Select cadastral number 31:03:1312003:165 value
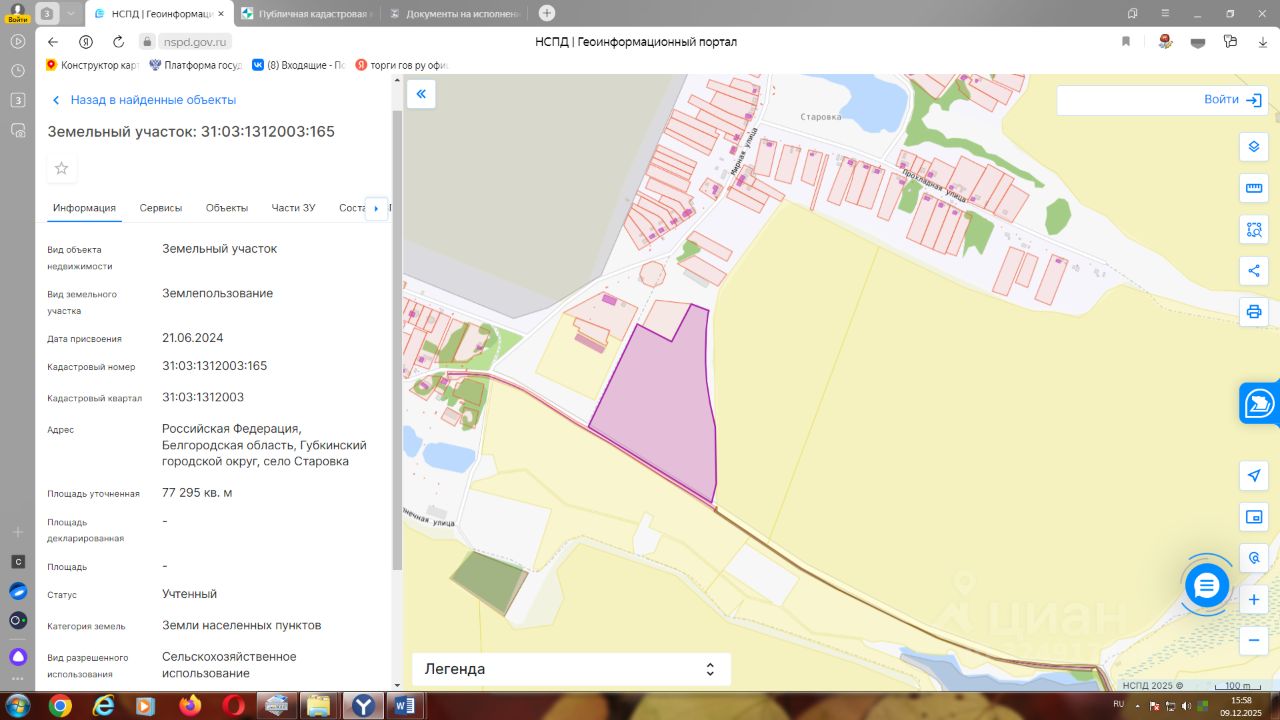Screen dimensions: 1280x720 tap(215, 366)
